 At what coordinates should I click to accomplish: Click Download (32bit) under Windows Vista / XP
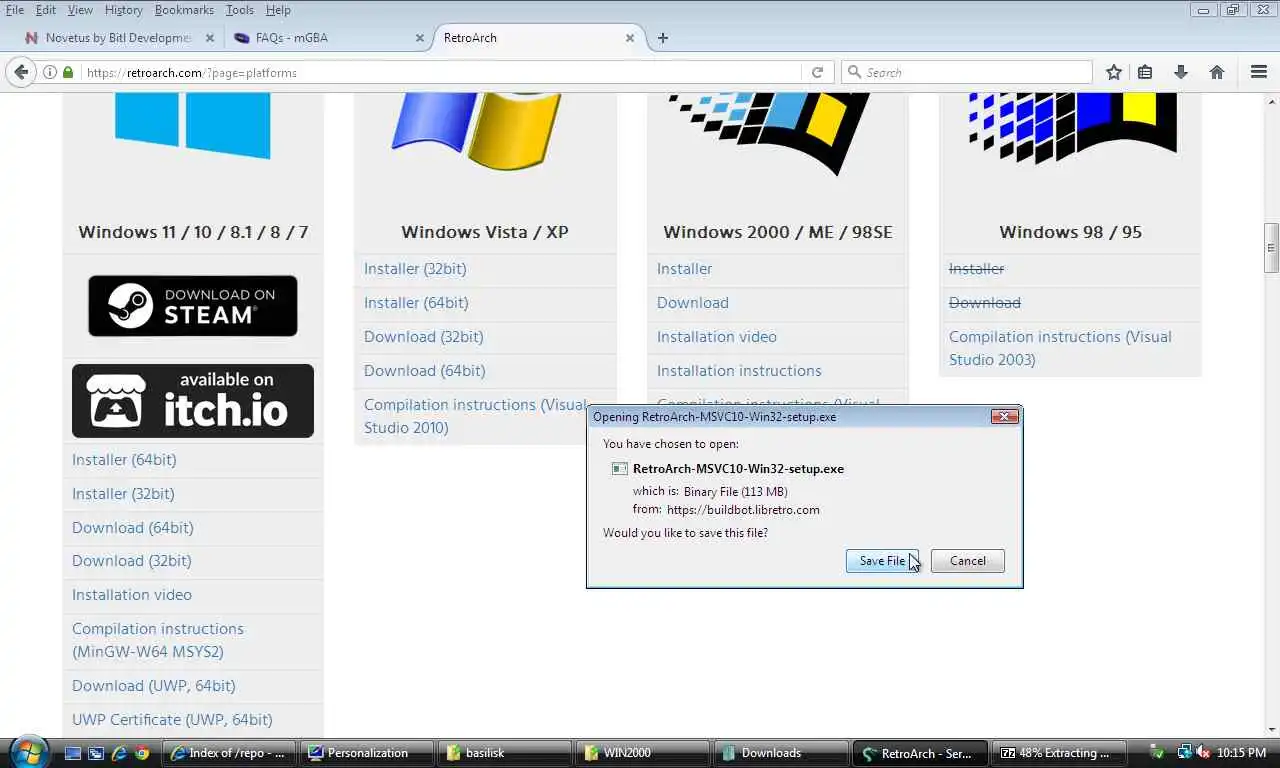point(424,337)
